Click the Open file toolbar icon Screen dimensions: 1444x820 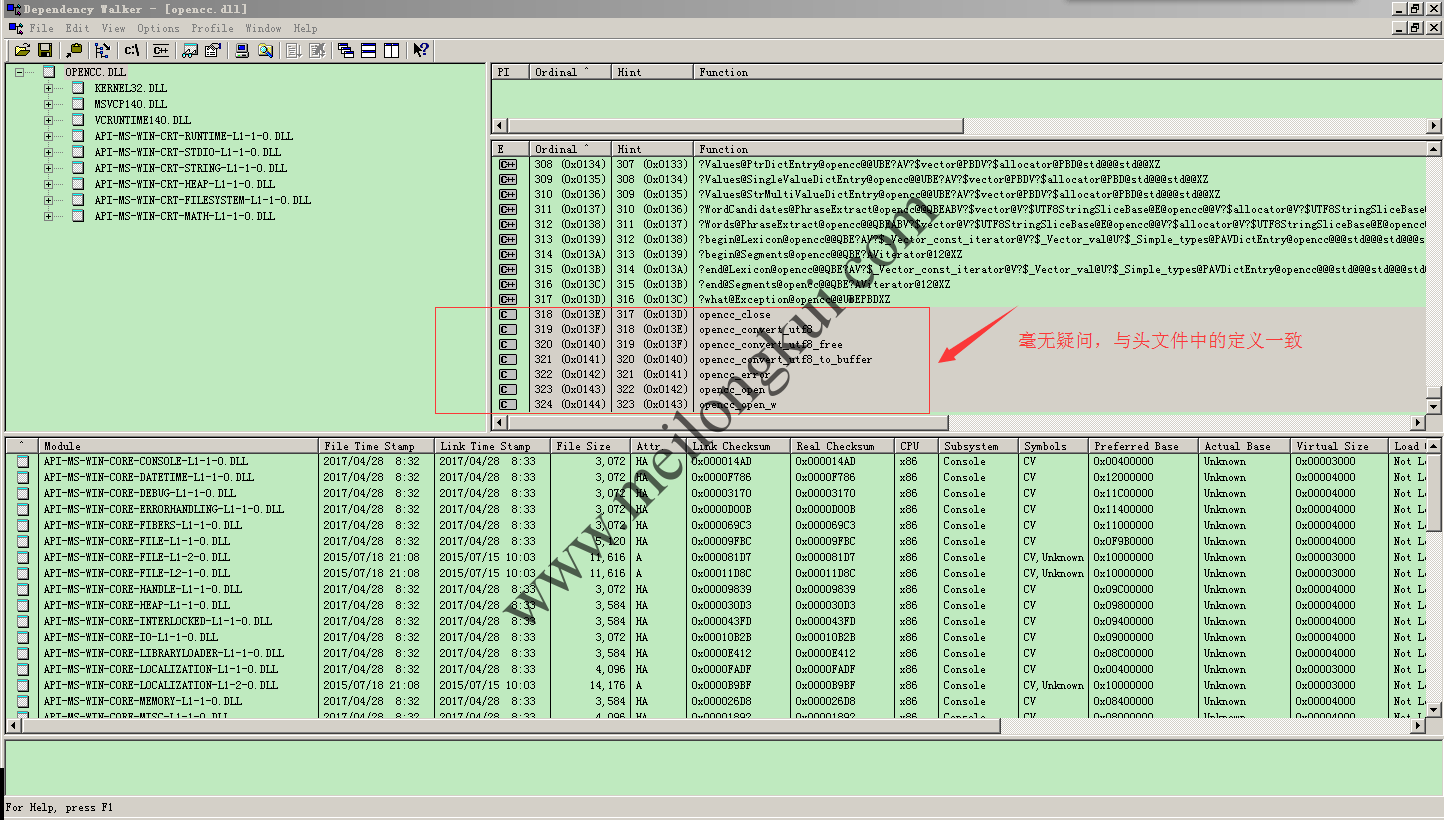pos(22,50)
